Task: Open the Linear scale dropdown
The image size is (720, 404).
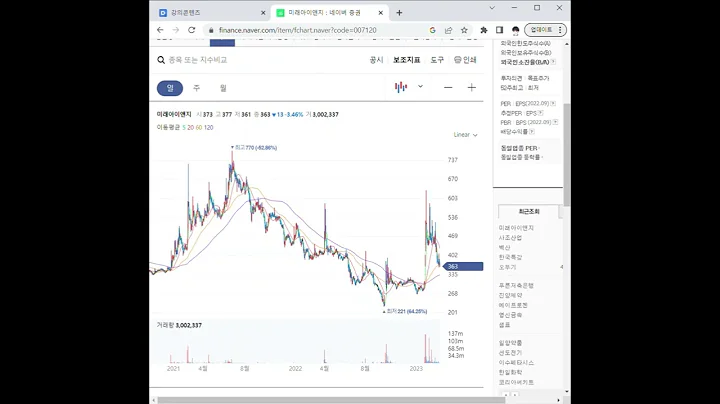Action: (x=466, y=135)
